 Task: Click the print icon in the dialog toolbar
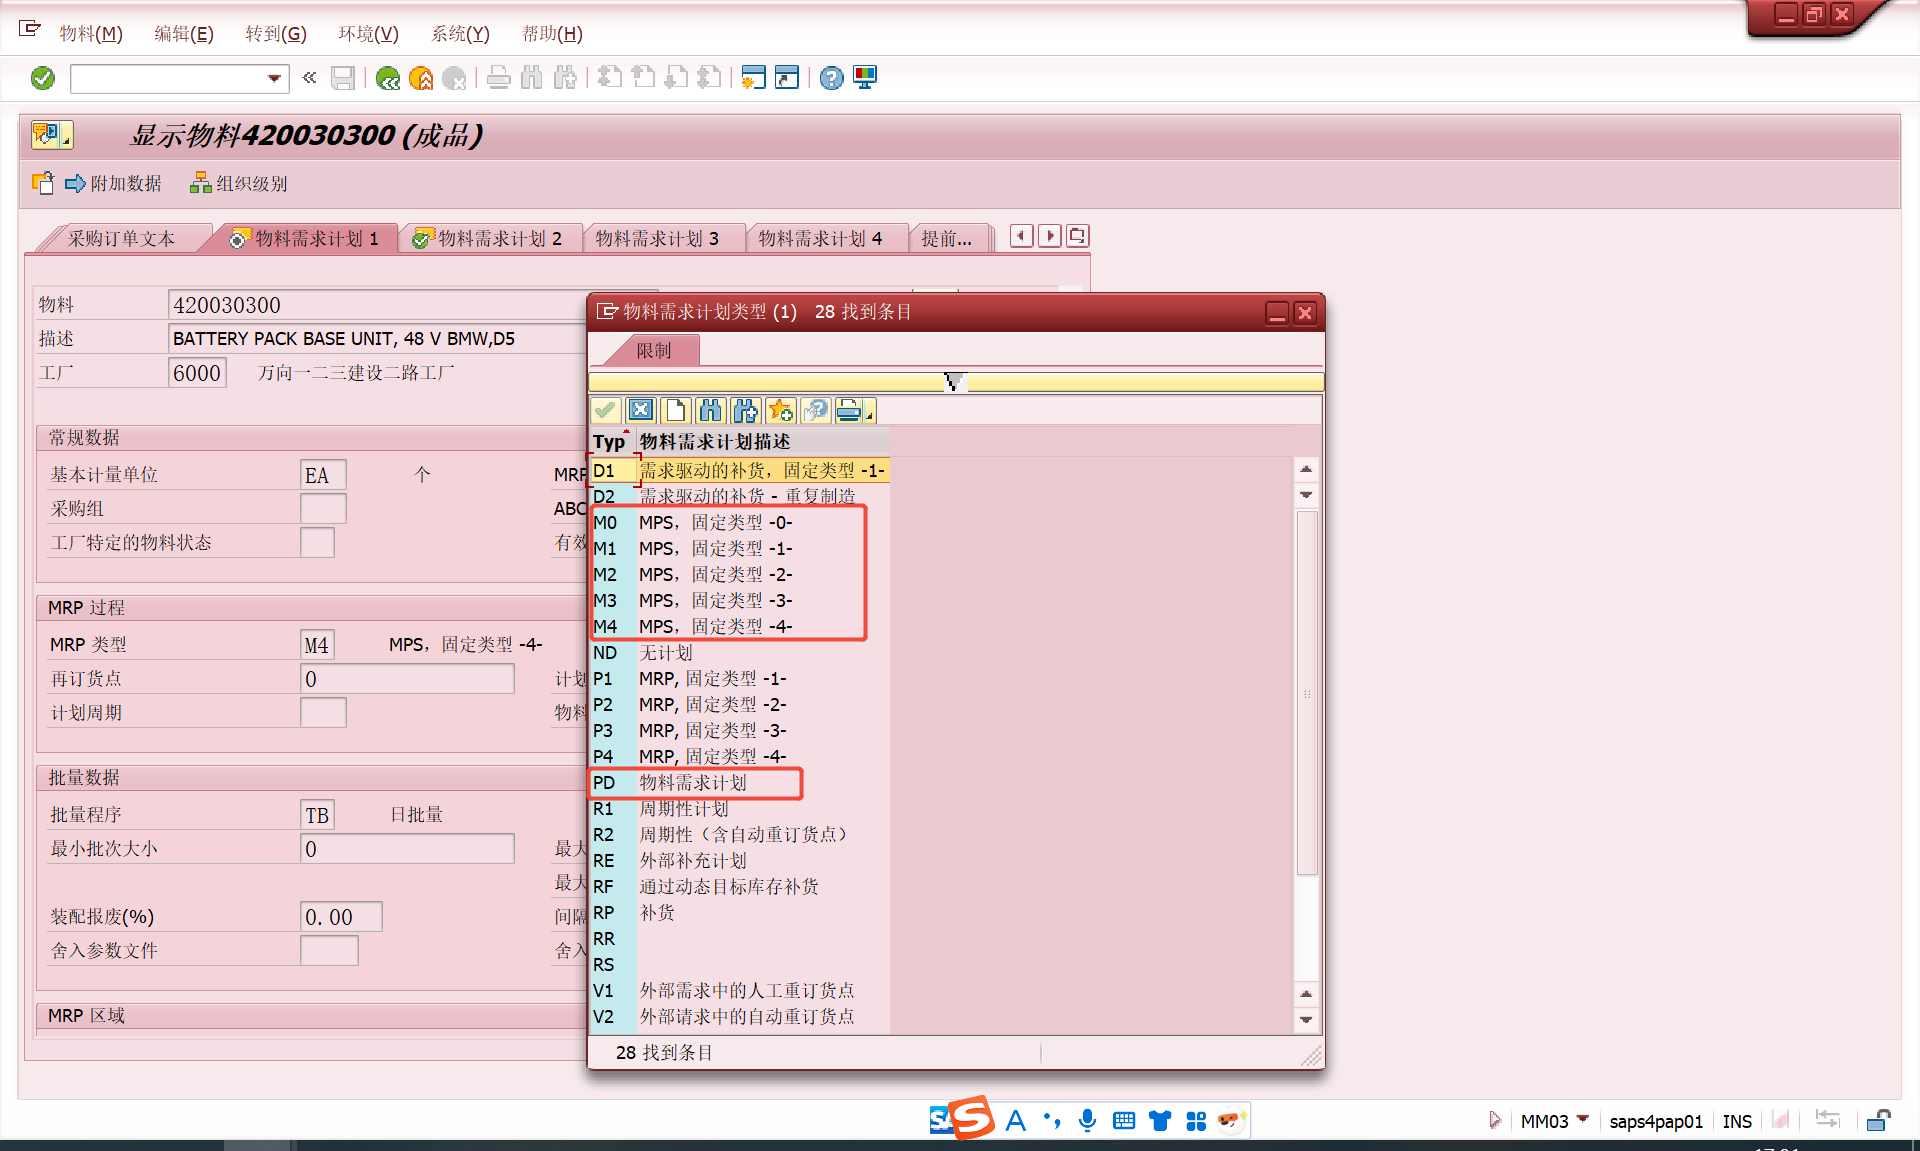pyautogui.click(x=849, y=410)
